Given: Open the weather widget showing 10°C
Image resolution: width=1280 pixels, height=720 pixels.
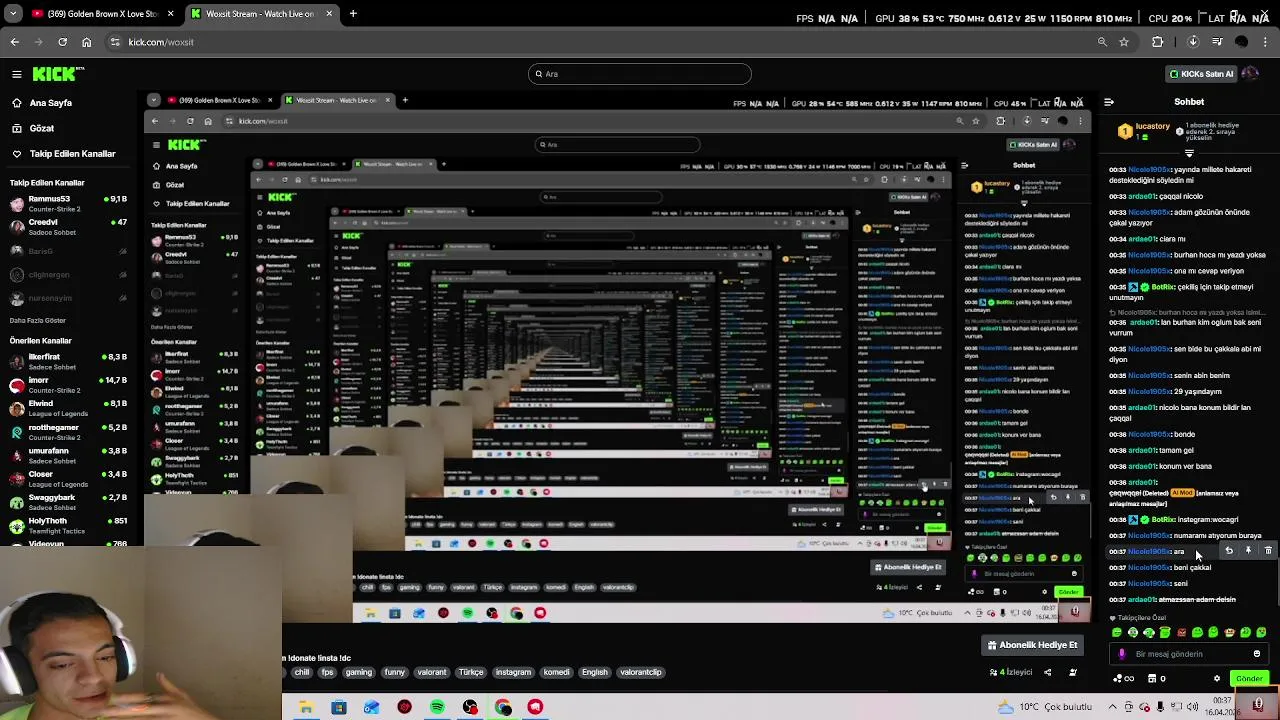Looking at the screenshot, I should 1043,707.
